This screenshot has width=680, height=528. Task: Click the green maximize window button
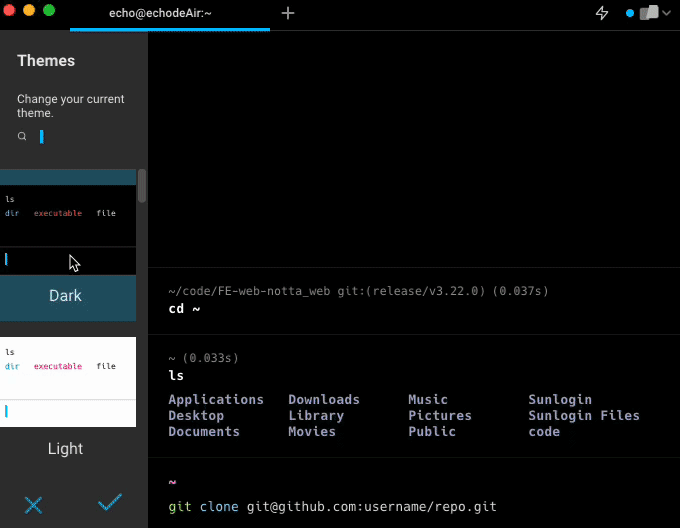[x=49, y=10]
